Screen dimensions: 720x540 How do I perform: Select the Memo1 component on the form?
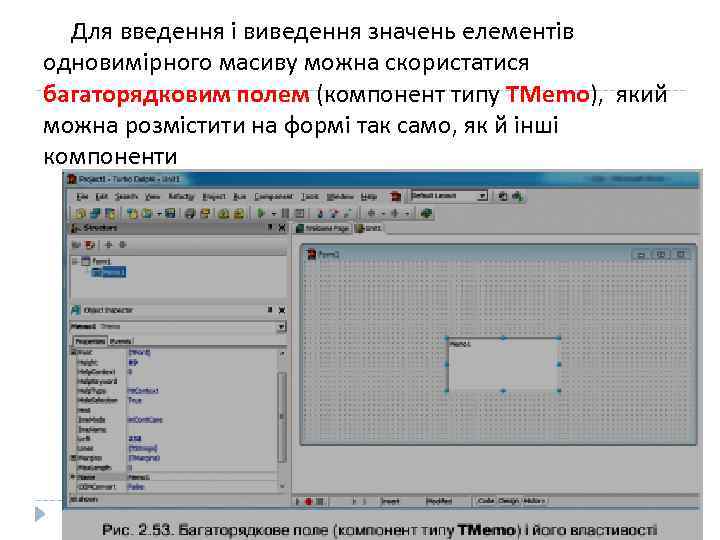pyautogui.click(x=503, y=365)
